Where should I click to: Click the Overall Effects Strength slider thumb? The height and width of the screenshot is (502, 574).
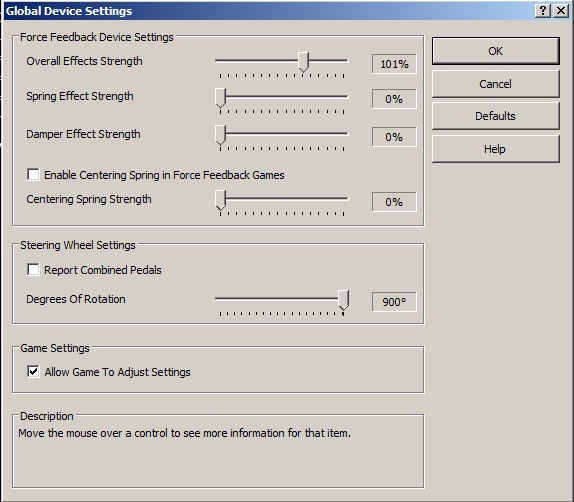(303, 62)
